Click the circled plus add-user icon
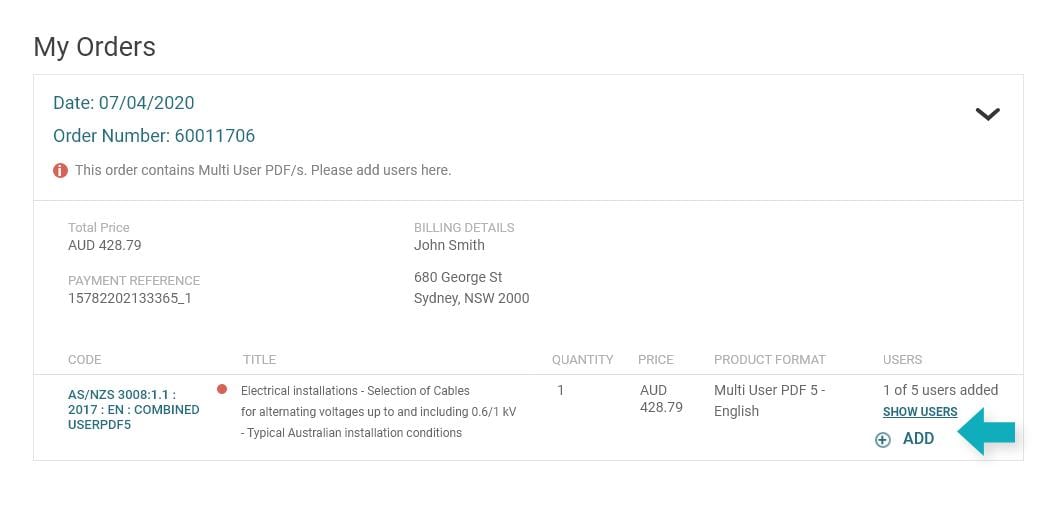The image size is (1055, 514). coord(882,439)
